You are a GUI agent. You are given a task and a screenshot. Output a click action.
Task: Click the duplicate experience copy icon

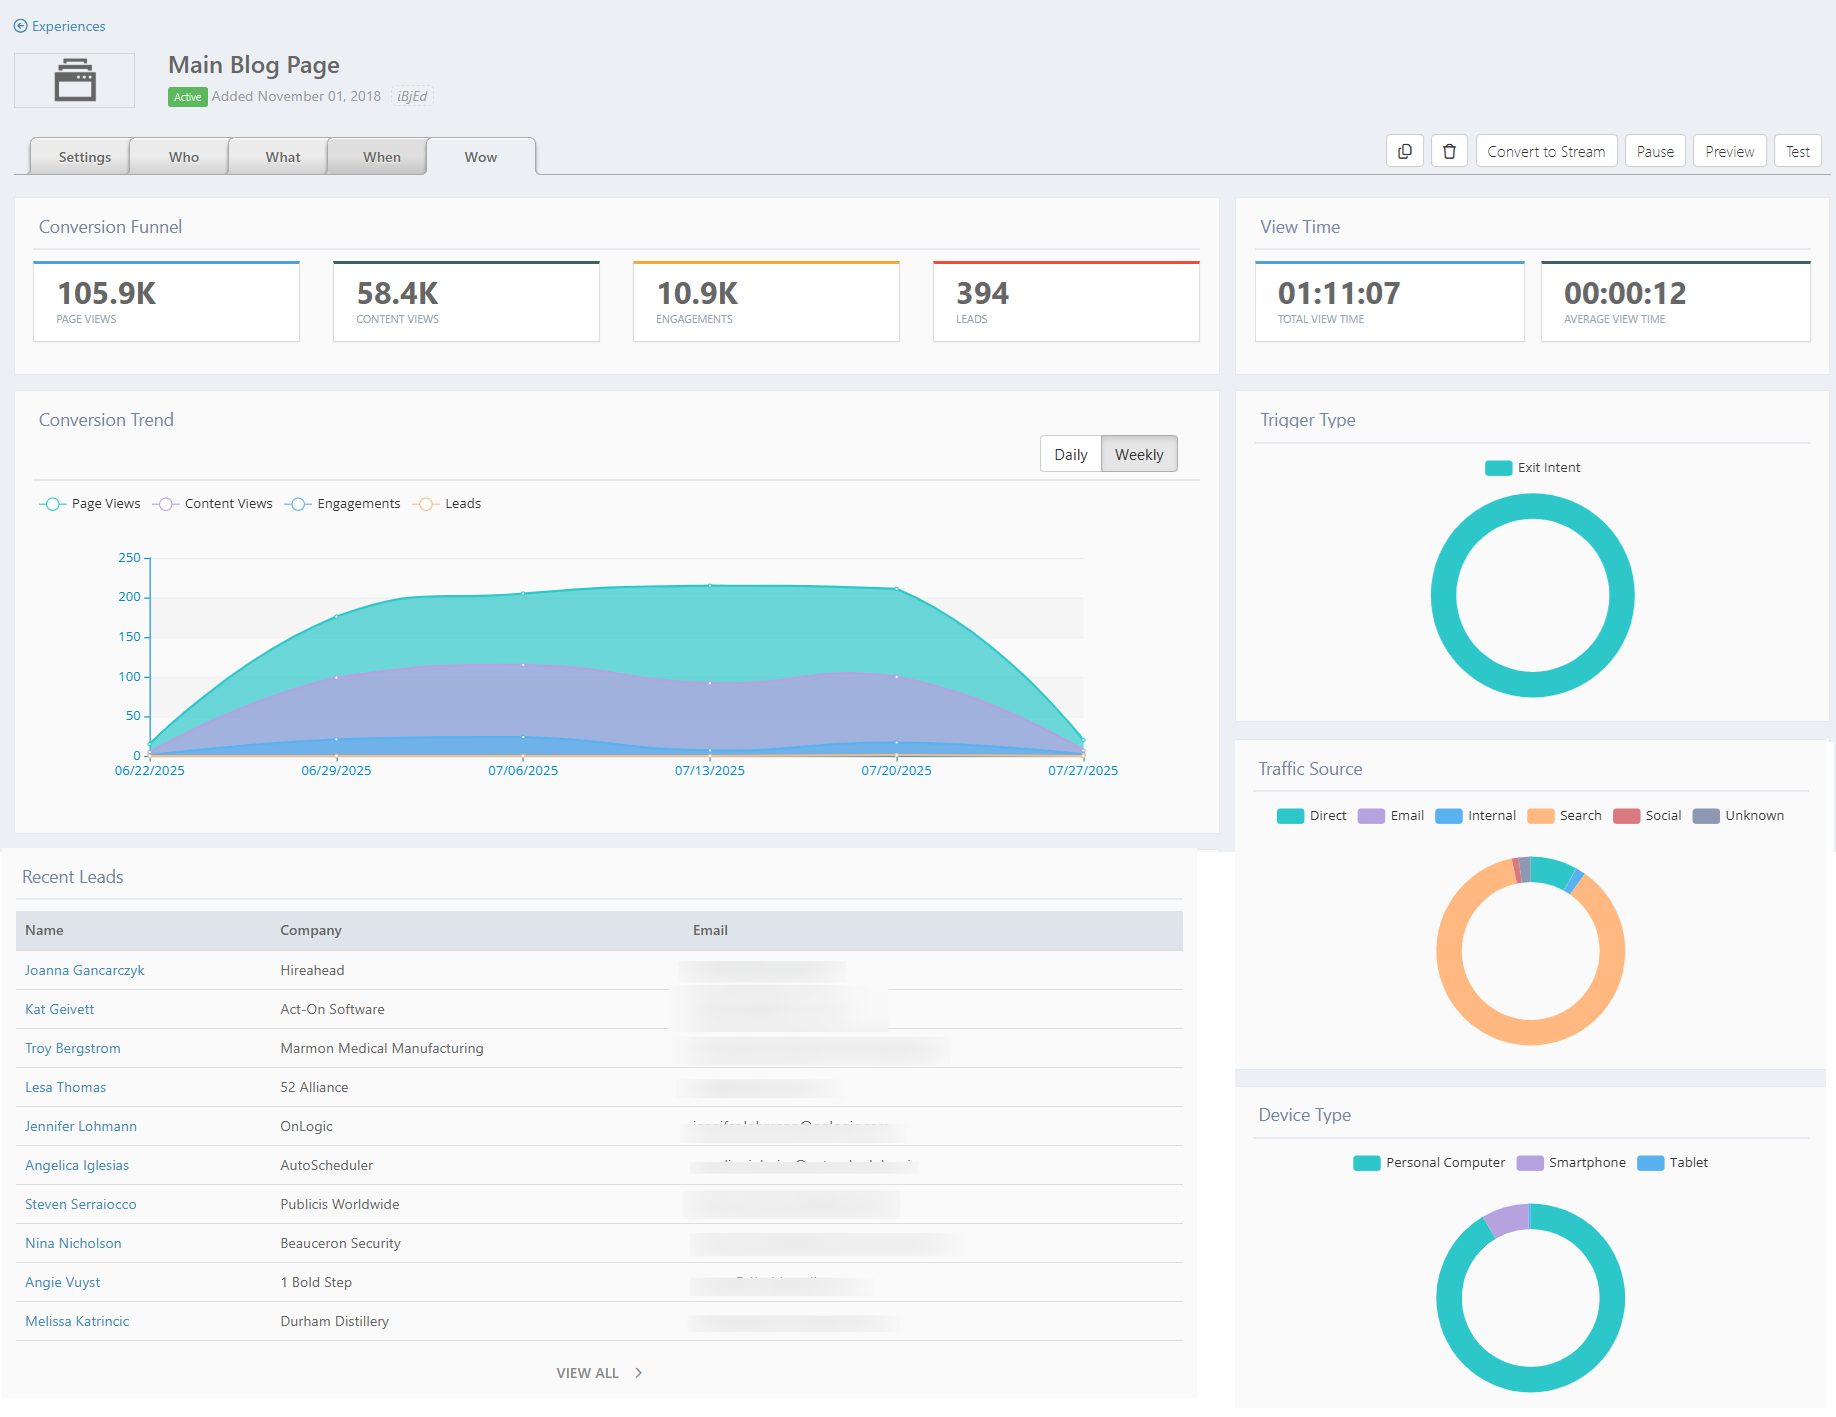click(x=1405, y=152)
